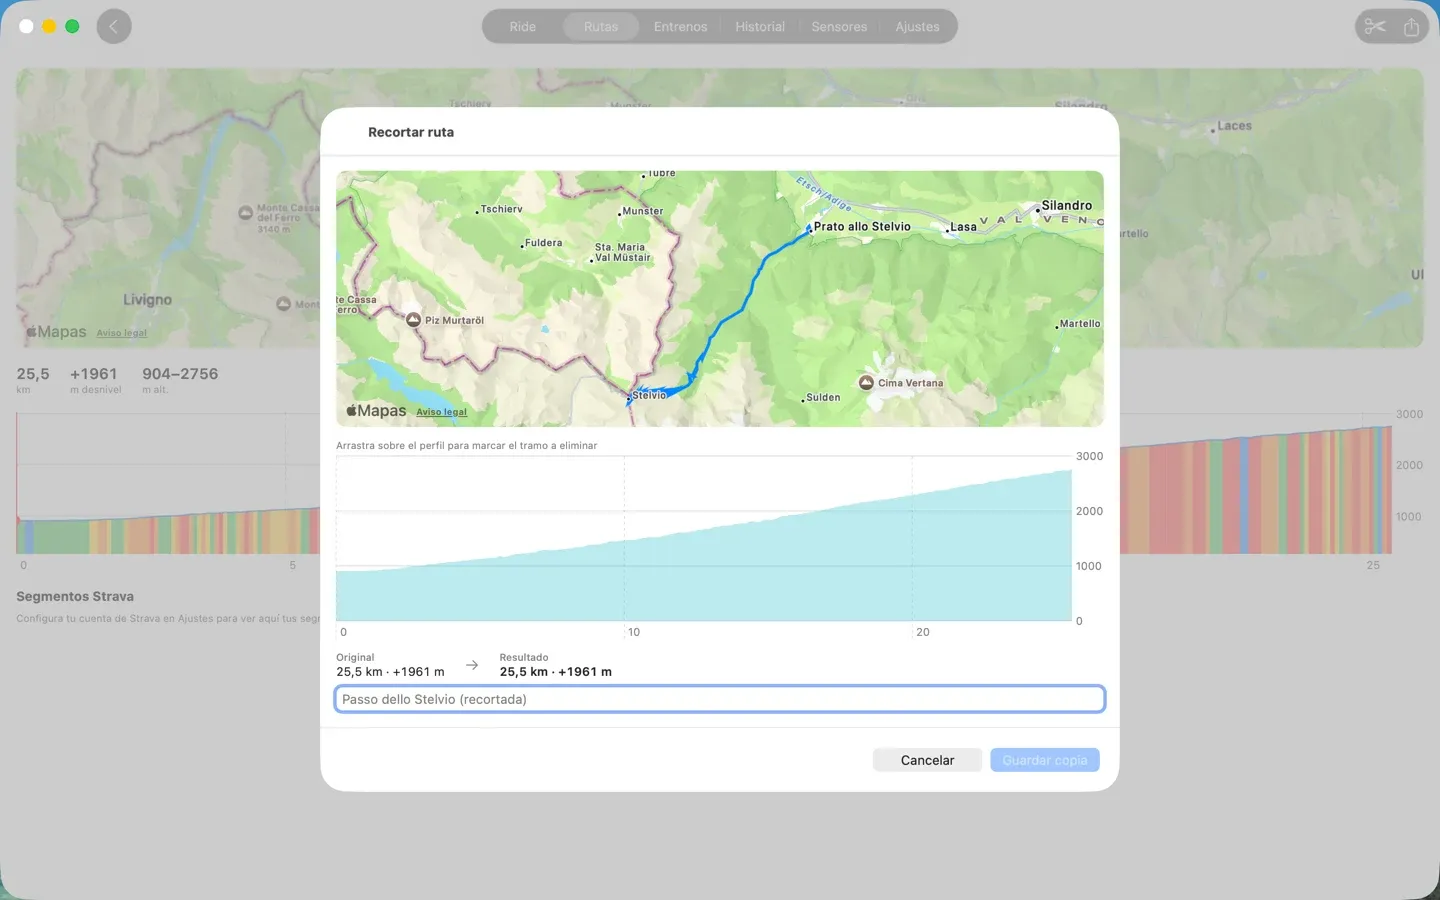Click the Laces label on background map
1440x900 pixels.
click(1234, 126)
